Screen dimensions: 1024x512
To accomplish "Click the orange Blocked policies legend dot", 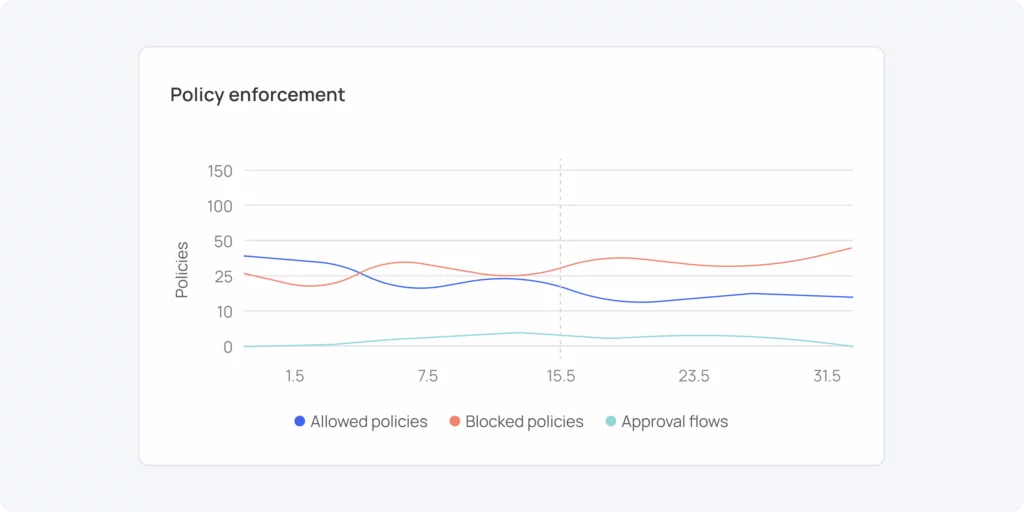I will tap(455, 422).
